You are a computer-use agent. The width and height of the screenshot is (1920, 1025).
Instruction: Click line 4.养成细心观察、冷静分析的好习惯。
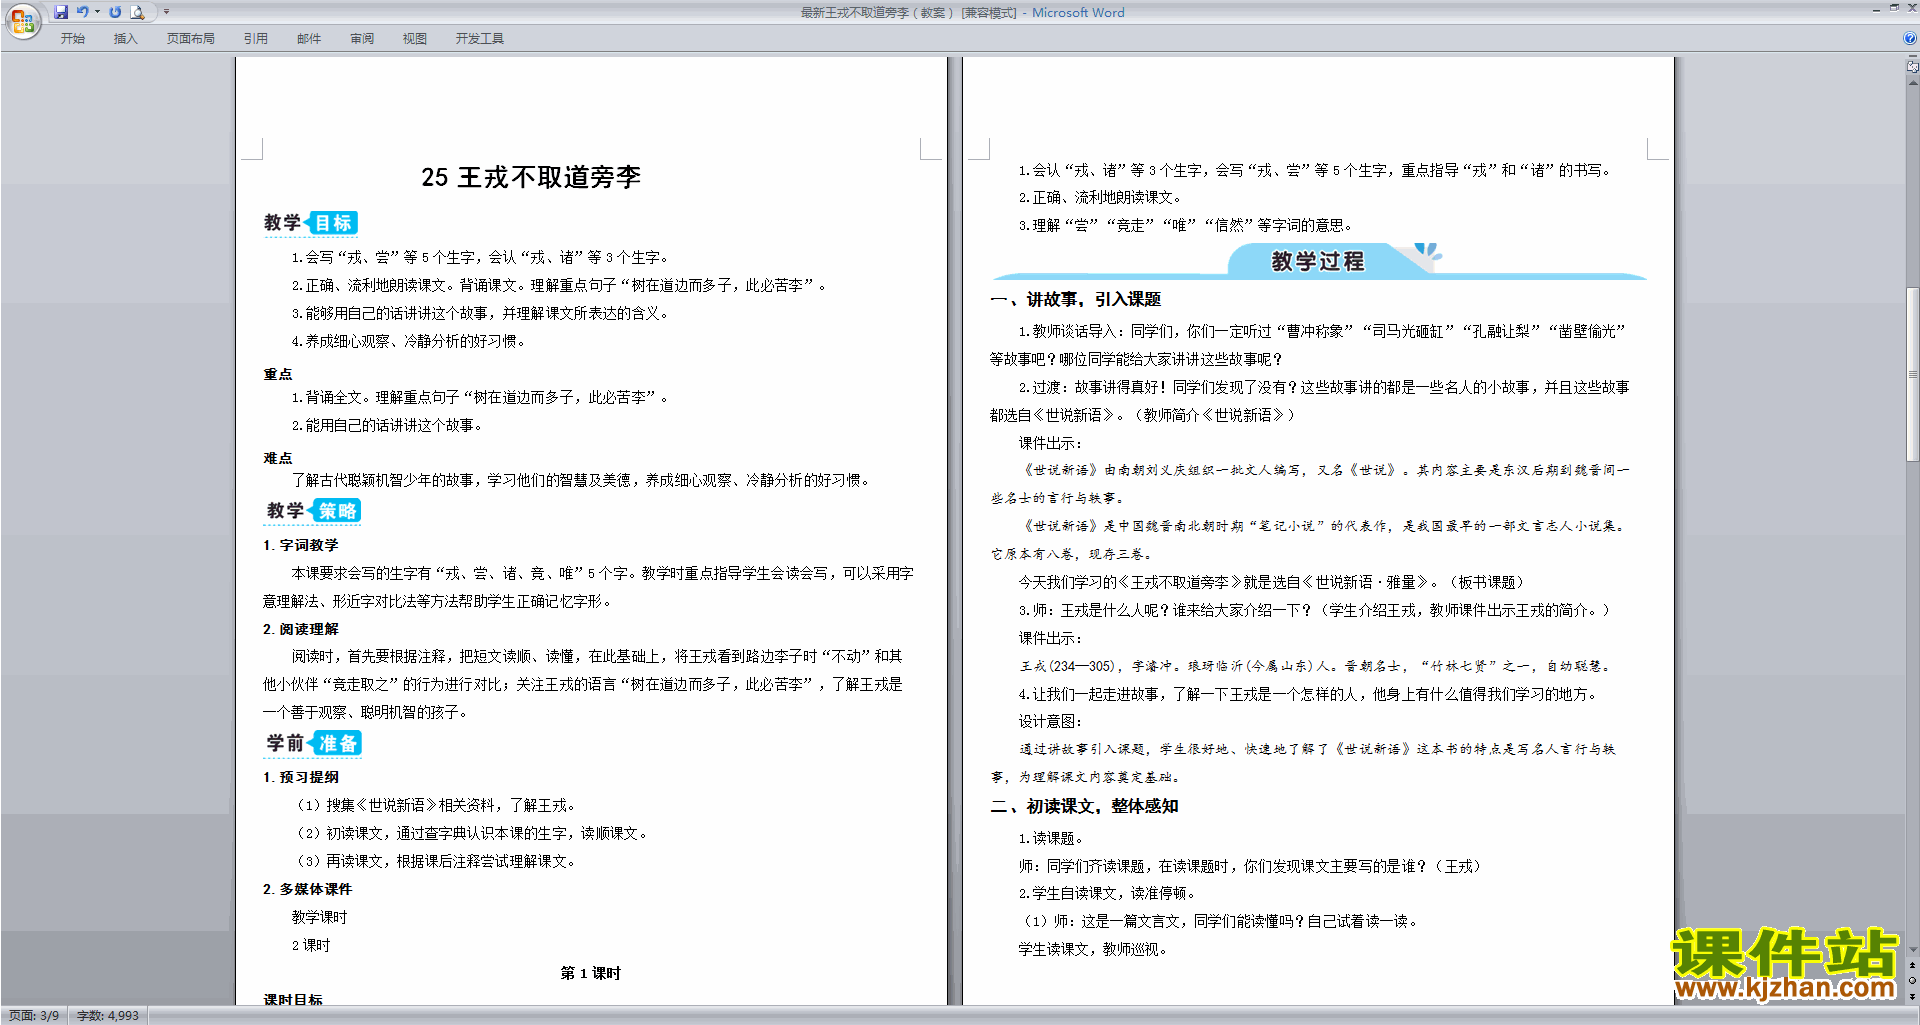click(x=408, y=341)
